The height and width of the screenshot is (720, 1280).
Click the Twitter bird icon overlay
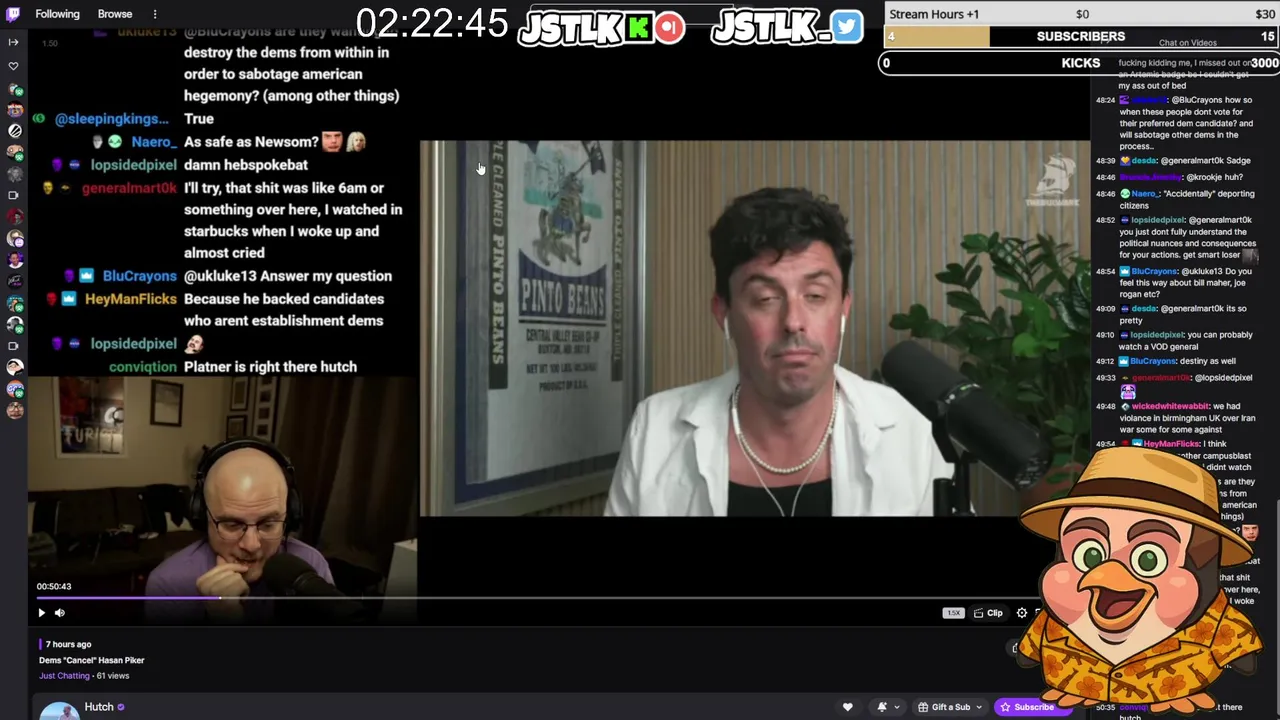[846, 27]
